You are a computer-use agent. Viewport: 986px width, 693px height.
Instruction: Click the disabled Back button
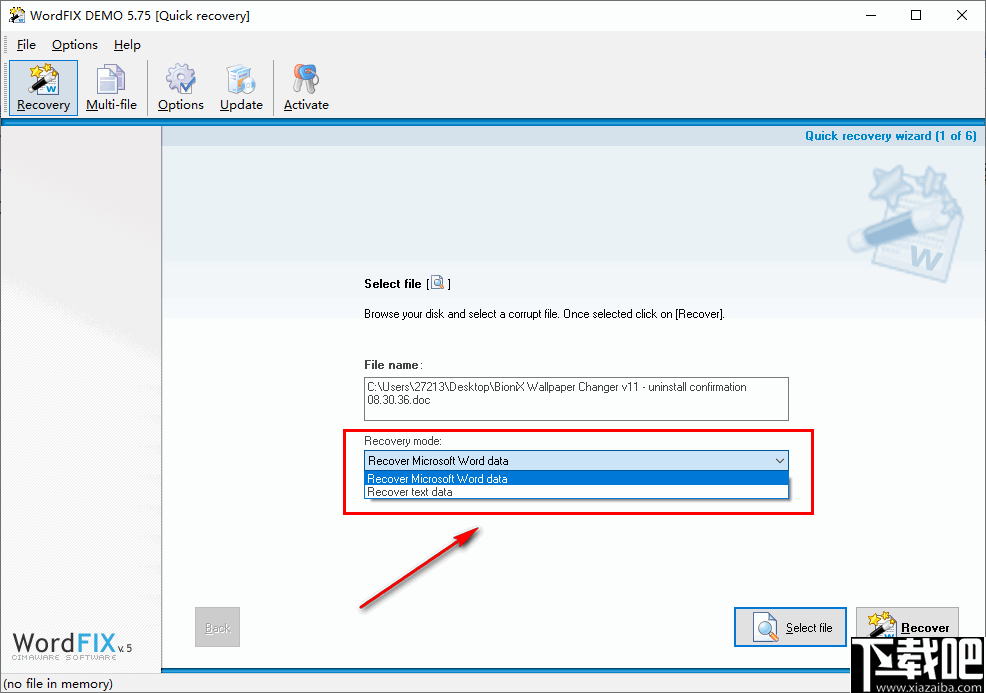click(x=217, y=627)
